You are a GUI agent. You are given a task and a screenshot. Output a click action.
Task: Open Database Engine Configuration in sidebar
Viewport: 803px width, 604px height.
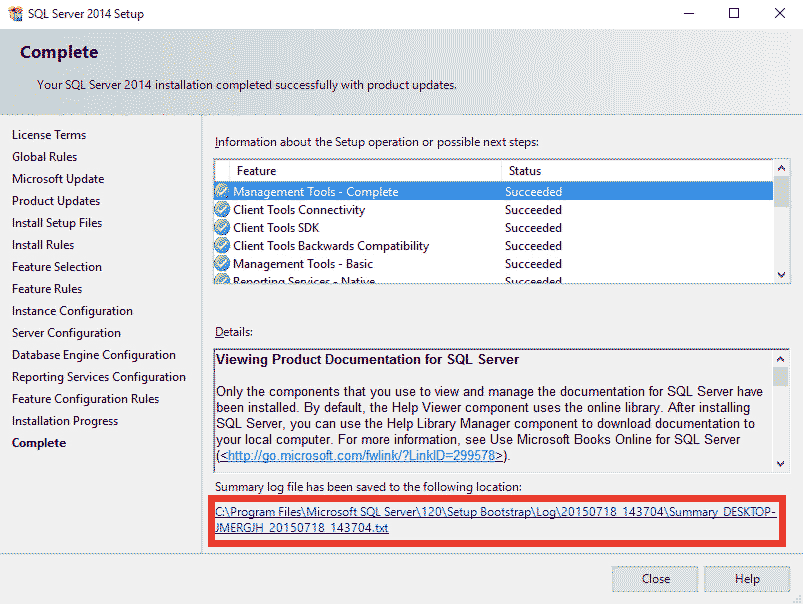coord(93,354)
